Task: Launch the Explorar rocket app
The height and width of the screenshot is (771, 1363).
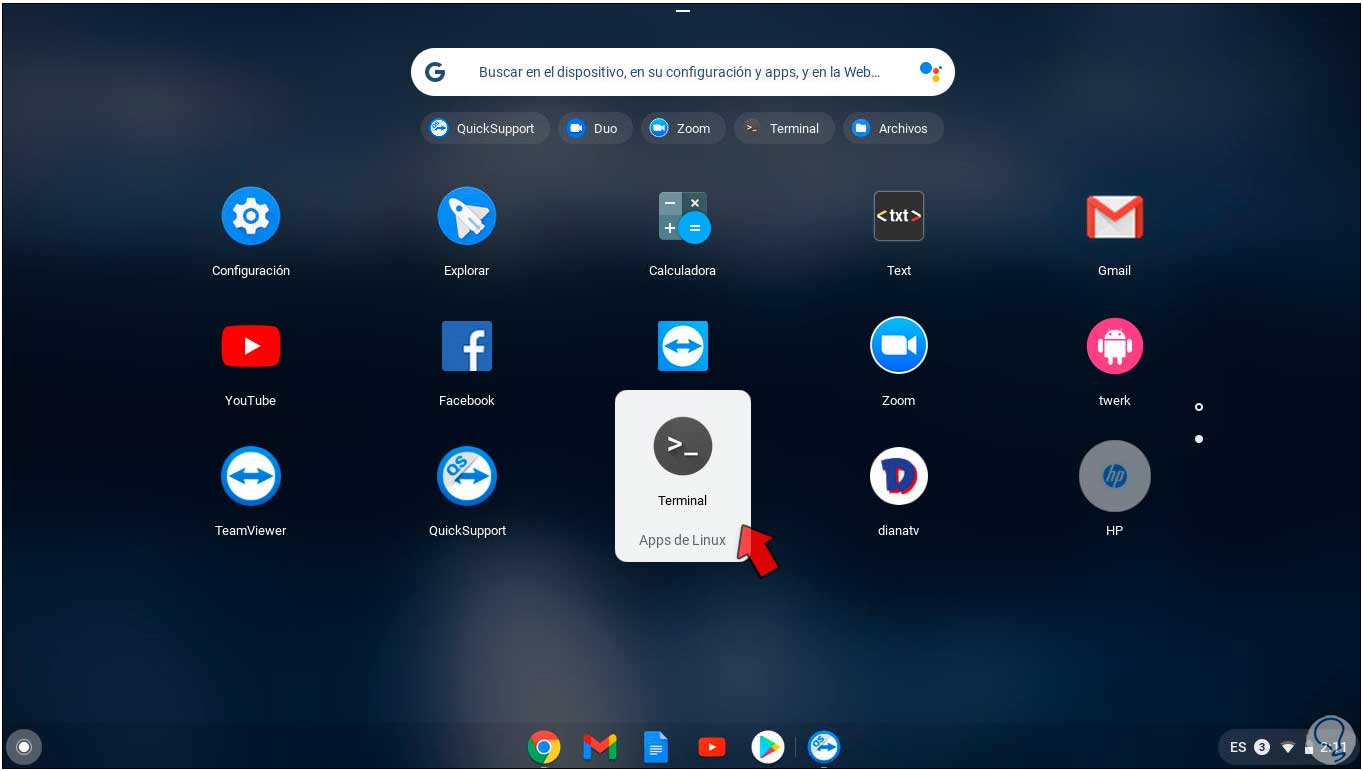Action: [x=467, y=216]
